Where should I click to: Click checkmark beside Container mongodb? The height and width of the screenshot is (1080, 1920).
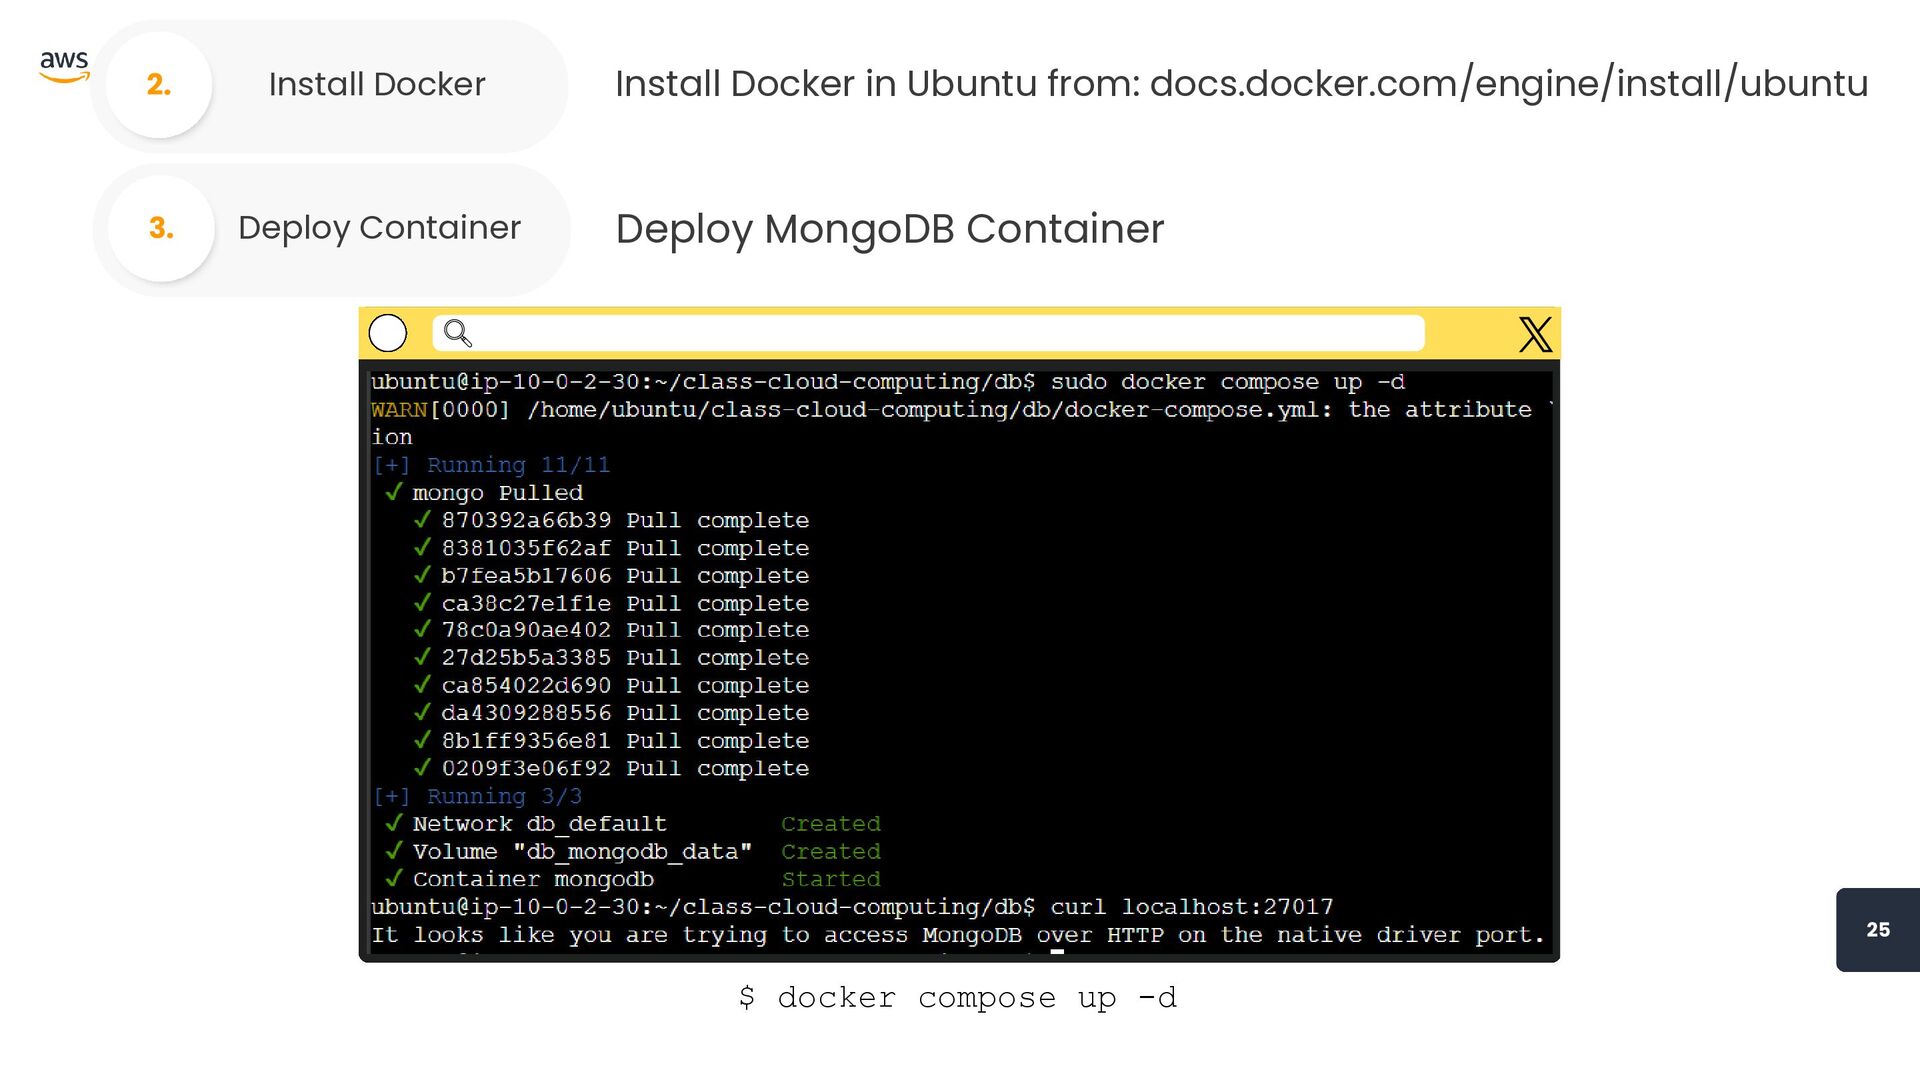[394, 878]
